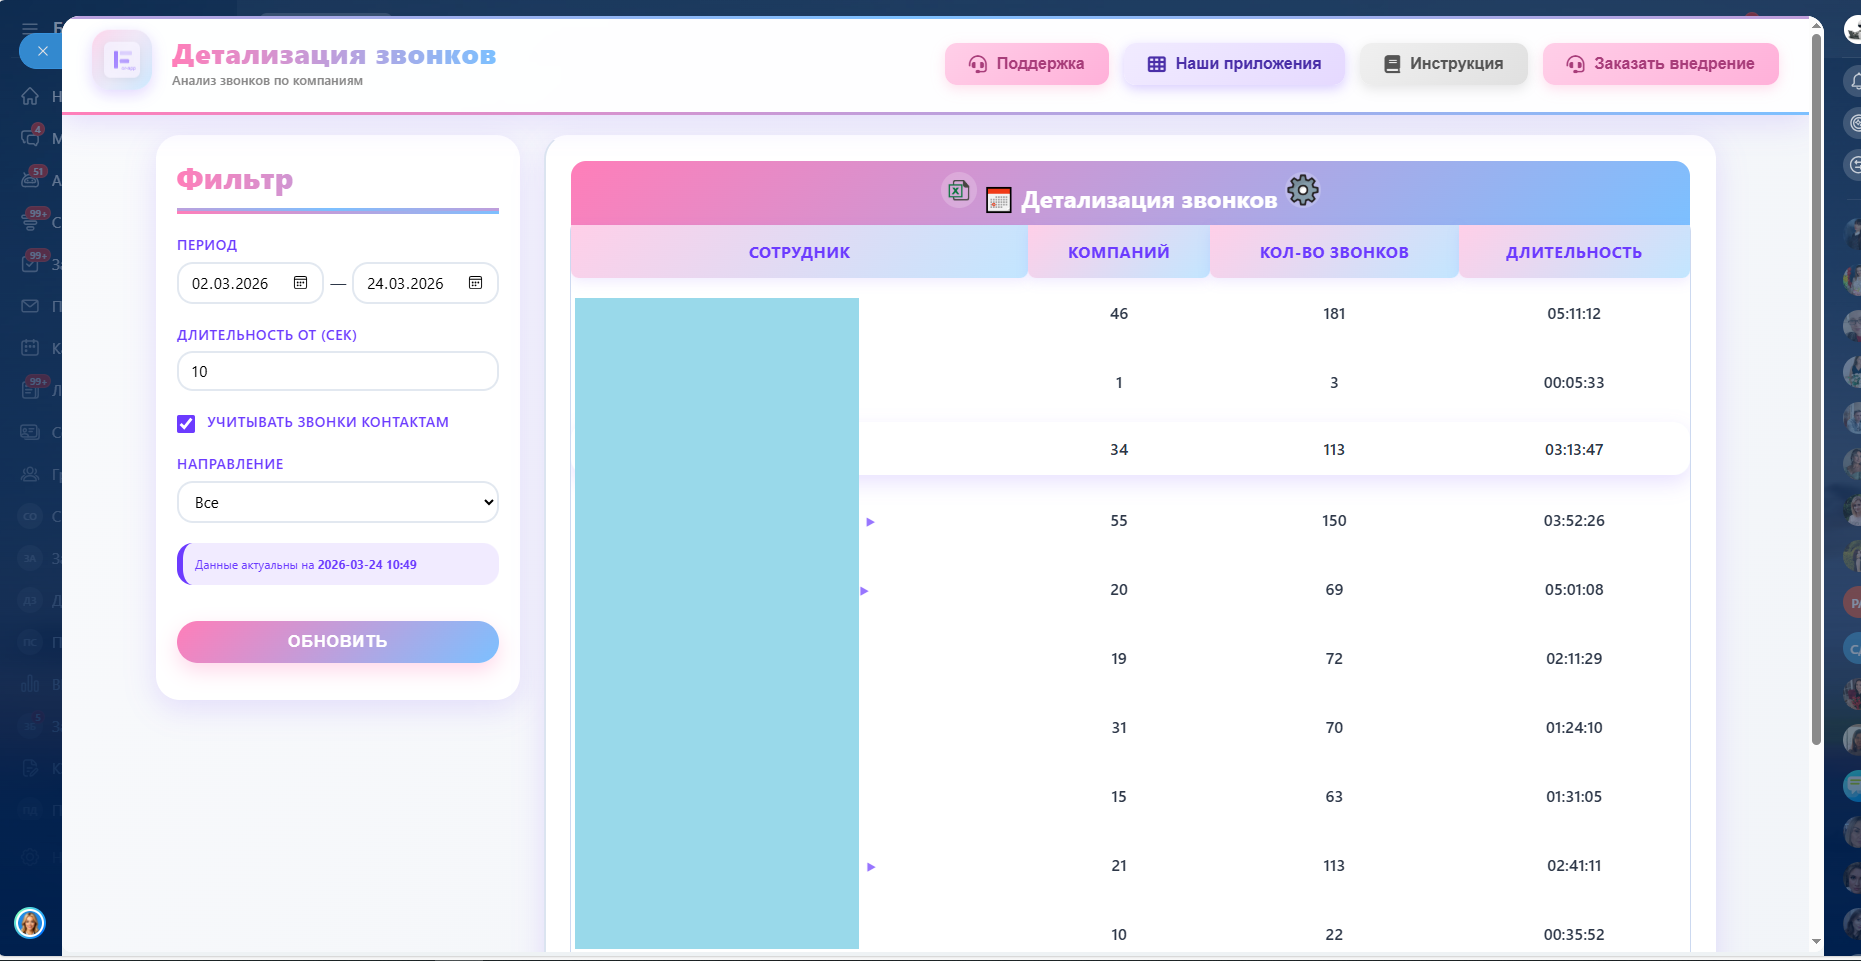Click the duration value 03:13:47

pos(1574,450)
